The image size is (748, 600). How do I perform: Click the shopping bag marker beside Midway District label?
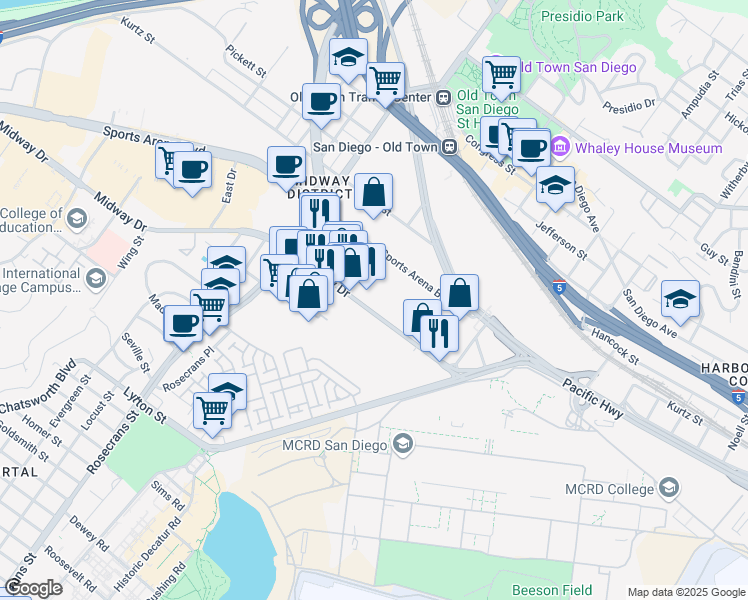374,193
